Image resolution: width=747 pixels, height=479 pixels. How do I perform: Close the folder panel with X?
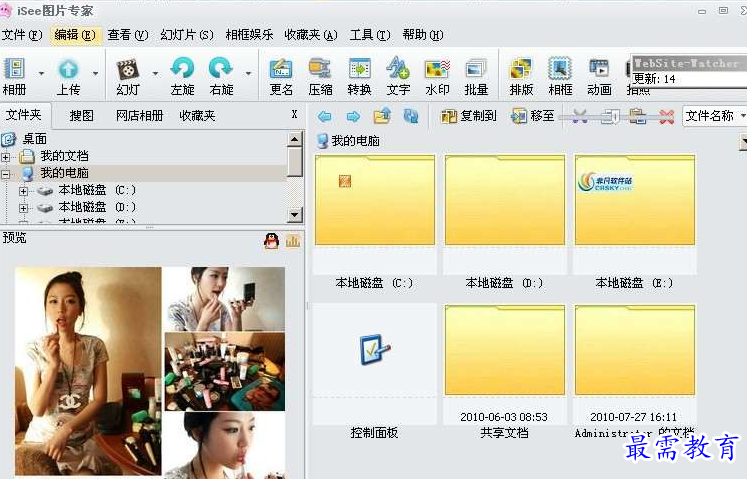click(x=294, y=114)
